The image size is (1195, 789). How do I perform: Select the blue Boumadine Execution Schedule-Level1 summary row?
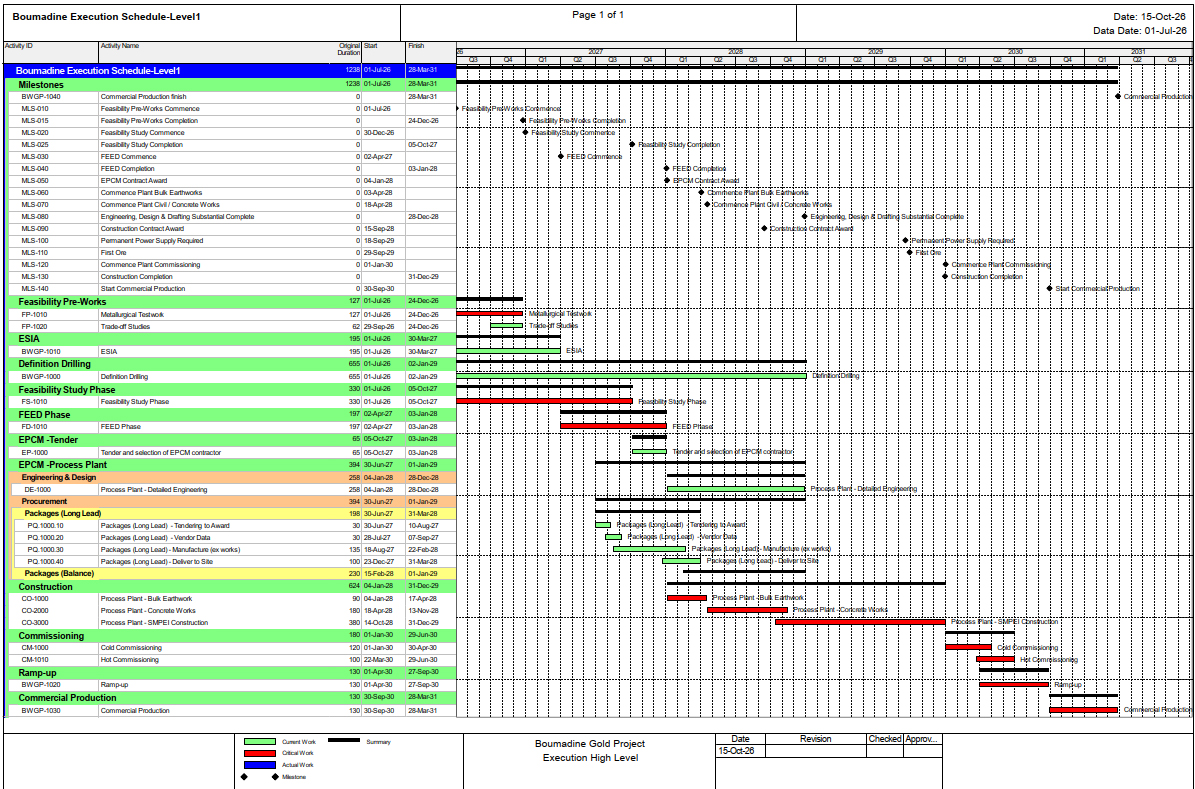point(229,71)
